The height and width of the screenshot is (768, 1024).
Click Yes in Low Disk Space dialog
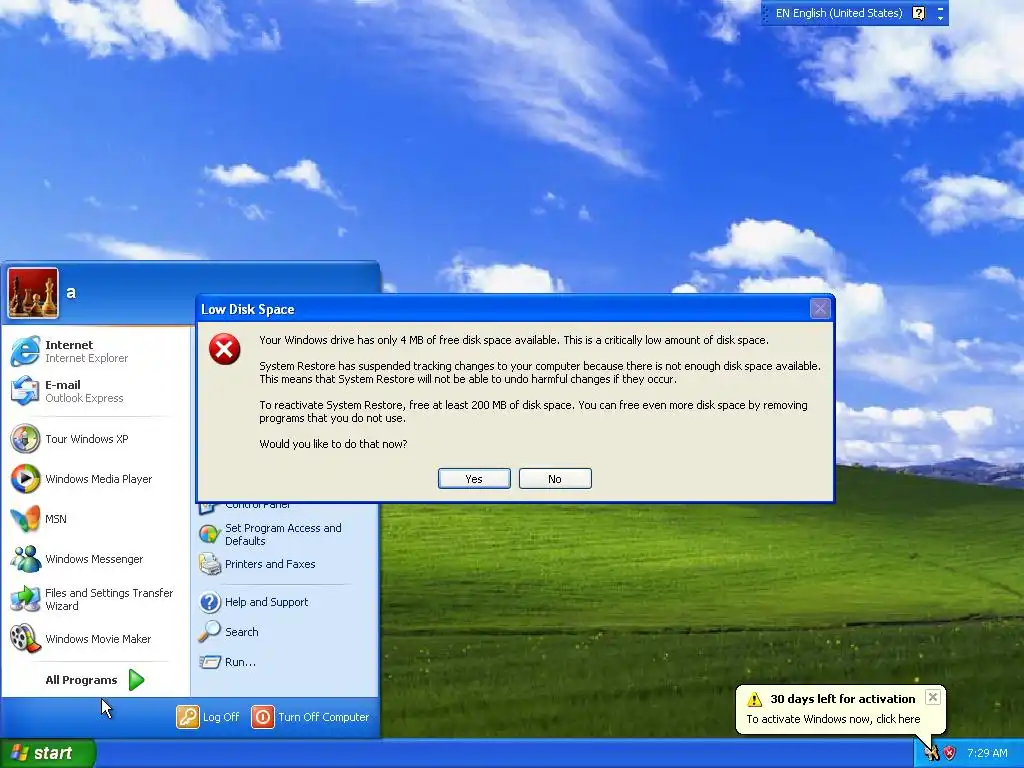pyautogui.click(x=474, y=479)
